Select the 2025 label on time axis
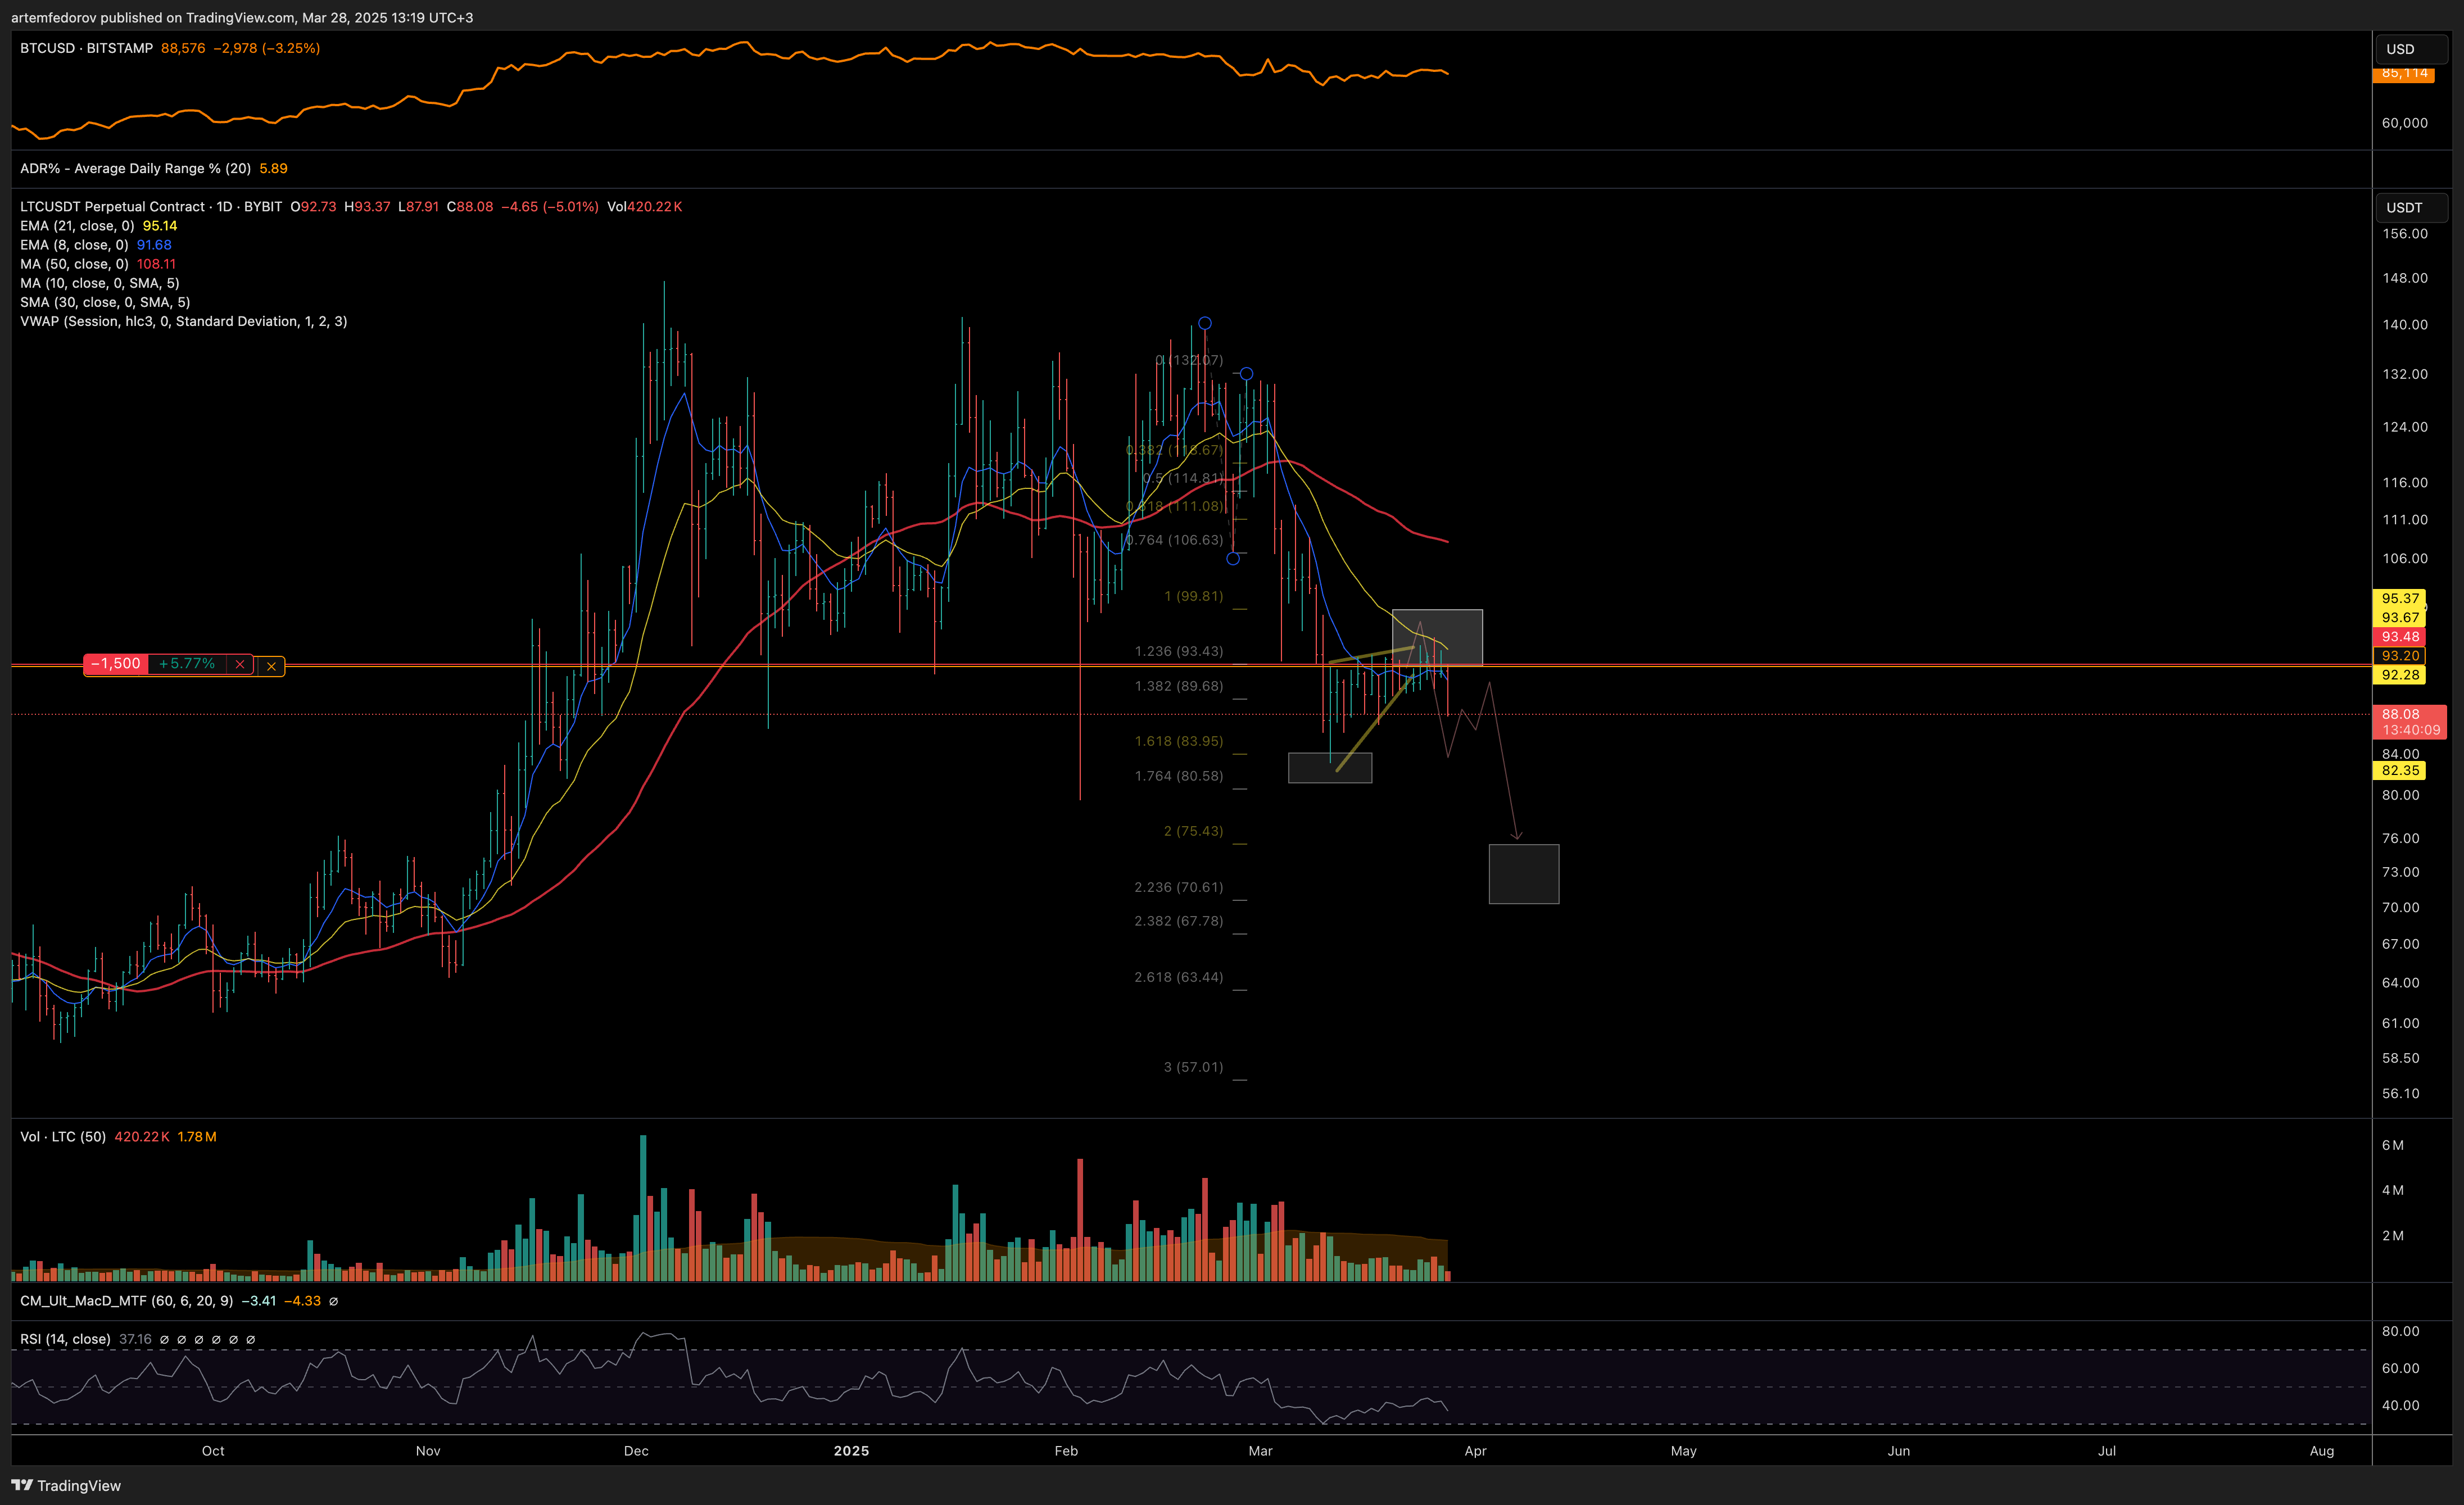2464x1505 pixels. point(851,1450)
